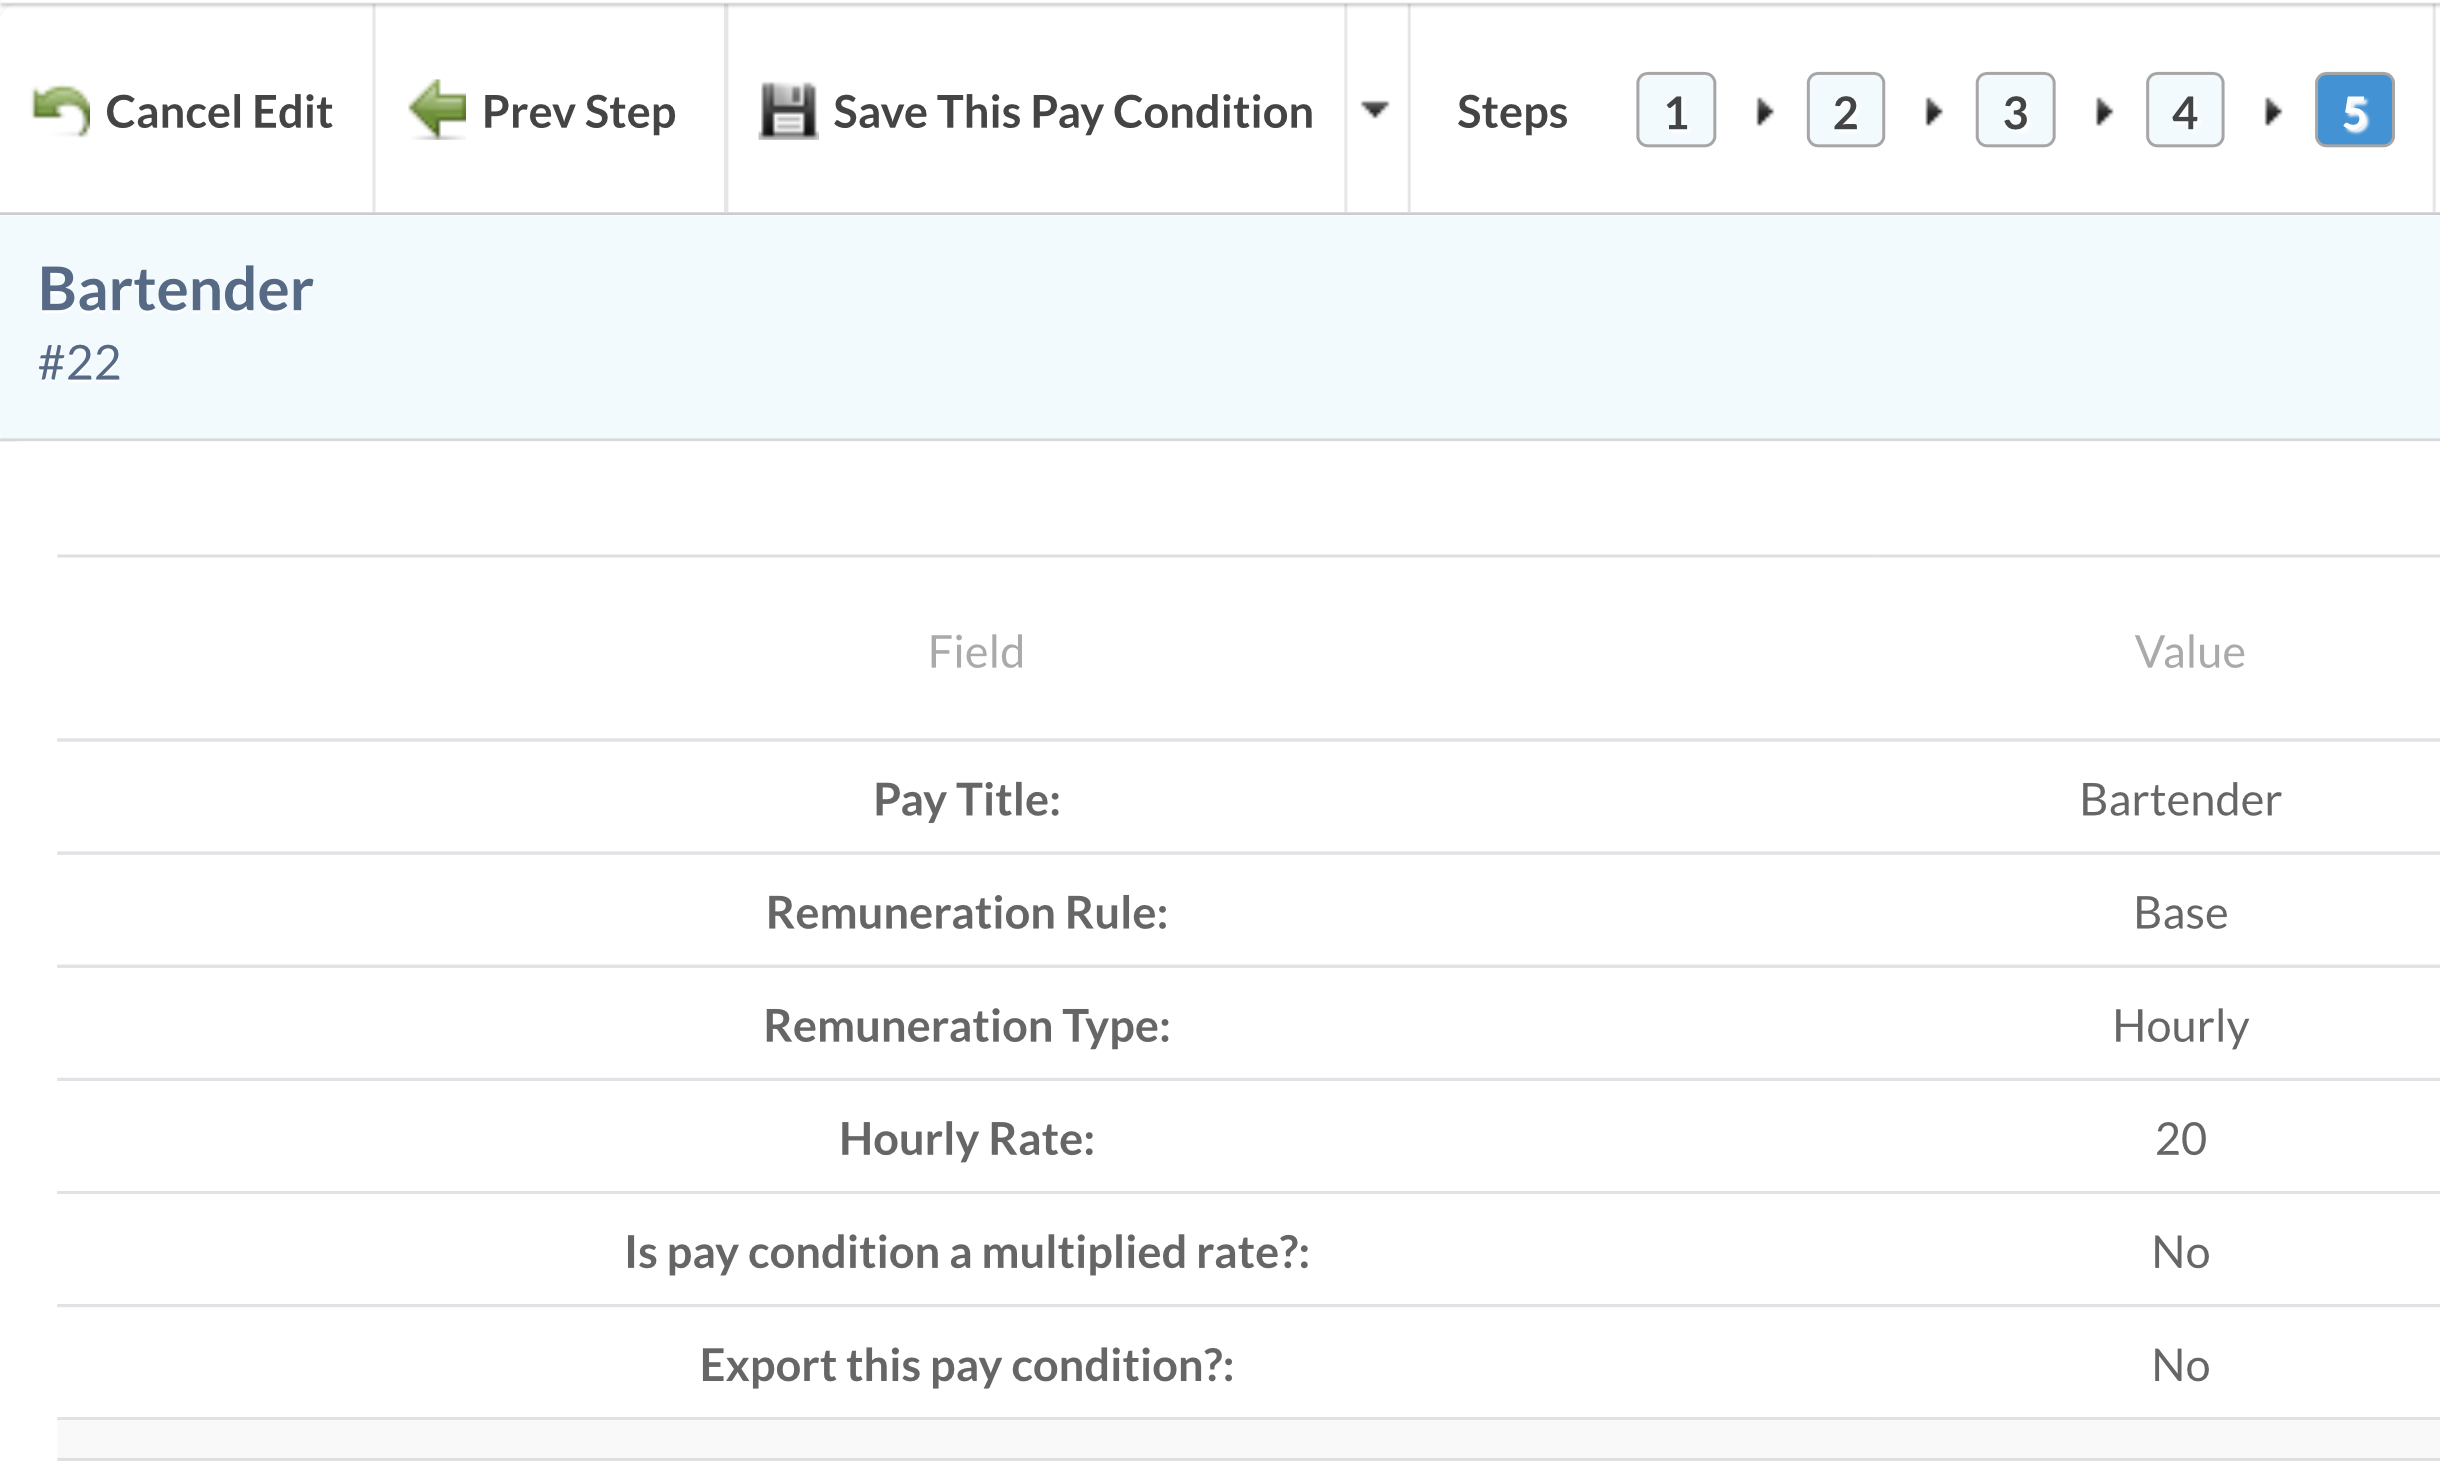Click the arrow between steps 2 and 3
This screenshot has height=1466, width=2440.
[x=1934, y=111]
